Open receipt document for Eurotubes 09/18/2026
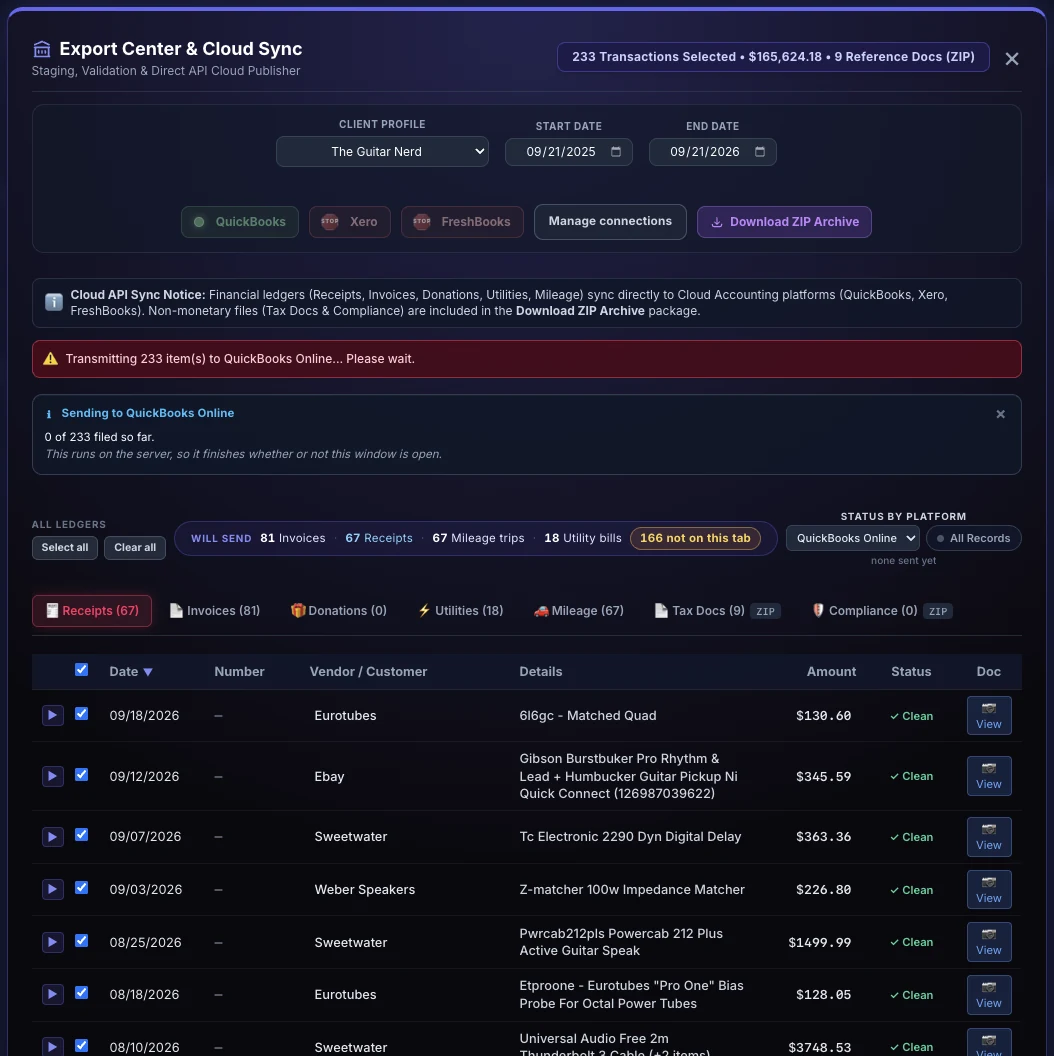The height and width of the screenshot is (1056, 1054). tap(989, 715)
